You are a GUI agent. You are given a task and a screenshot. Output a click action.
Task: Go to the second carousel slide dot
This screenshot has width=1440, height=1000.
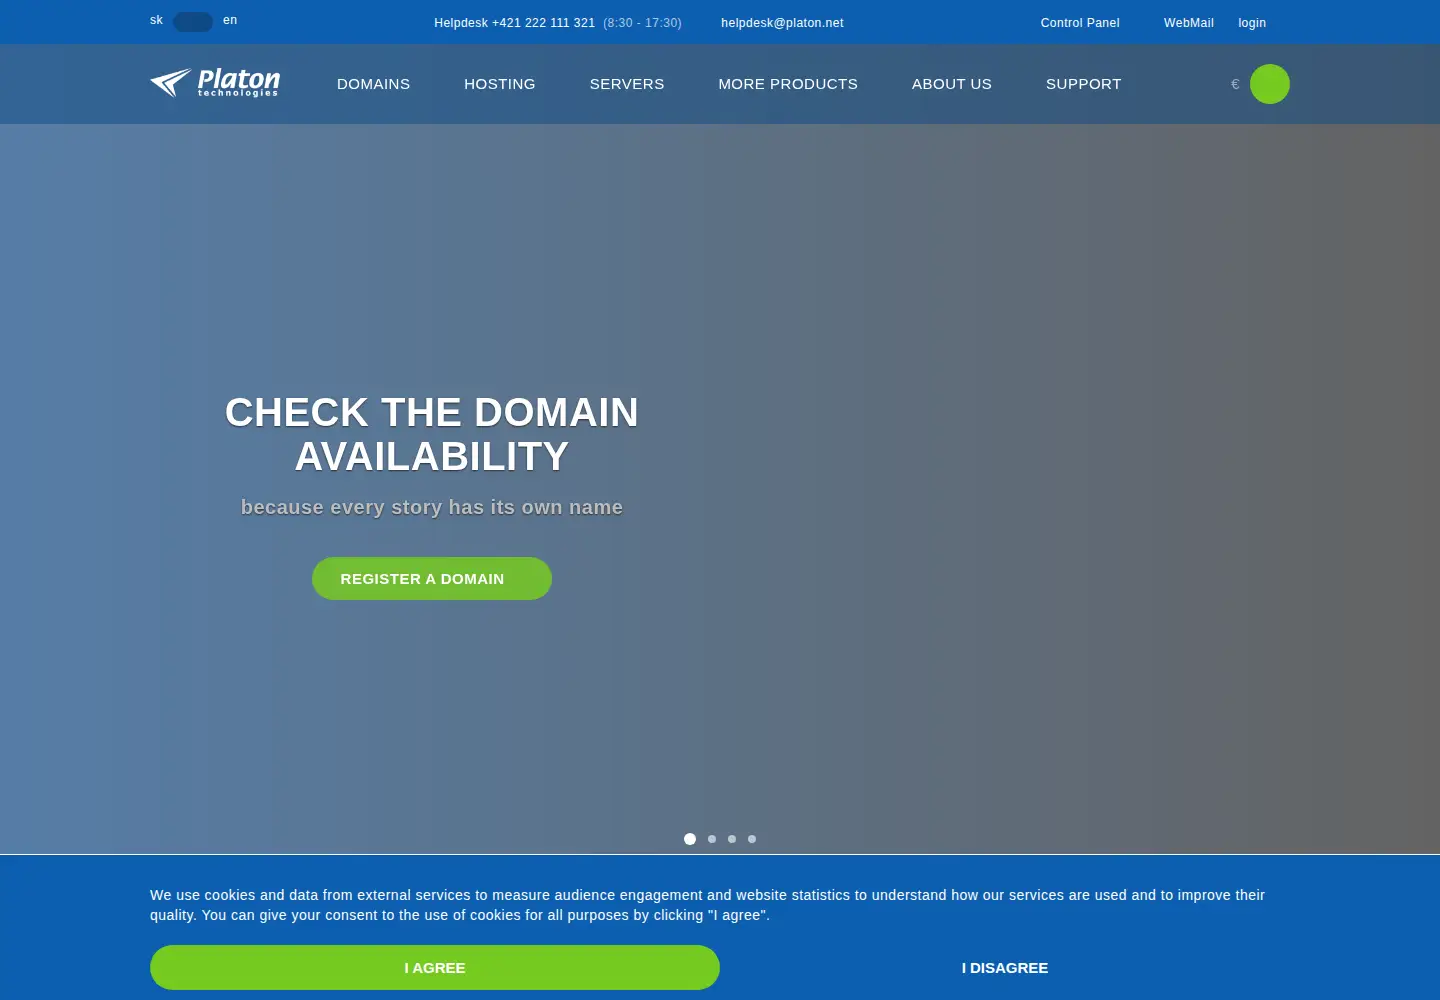click(712, 839)
